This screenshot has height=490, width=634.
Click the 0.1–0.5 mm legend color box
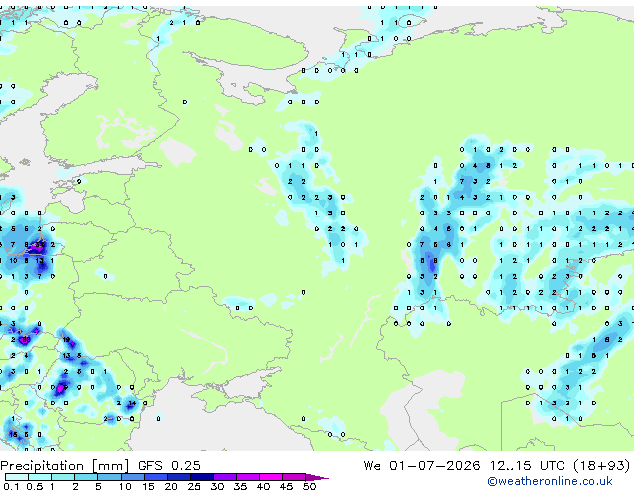pos(17,477)
